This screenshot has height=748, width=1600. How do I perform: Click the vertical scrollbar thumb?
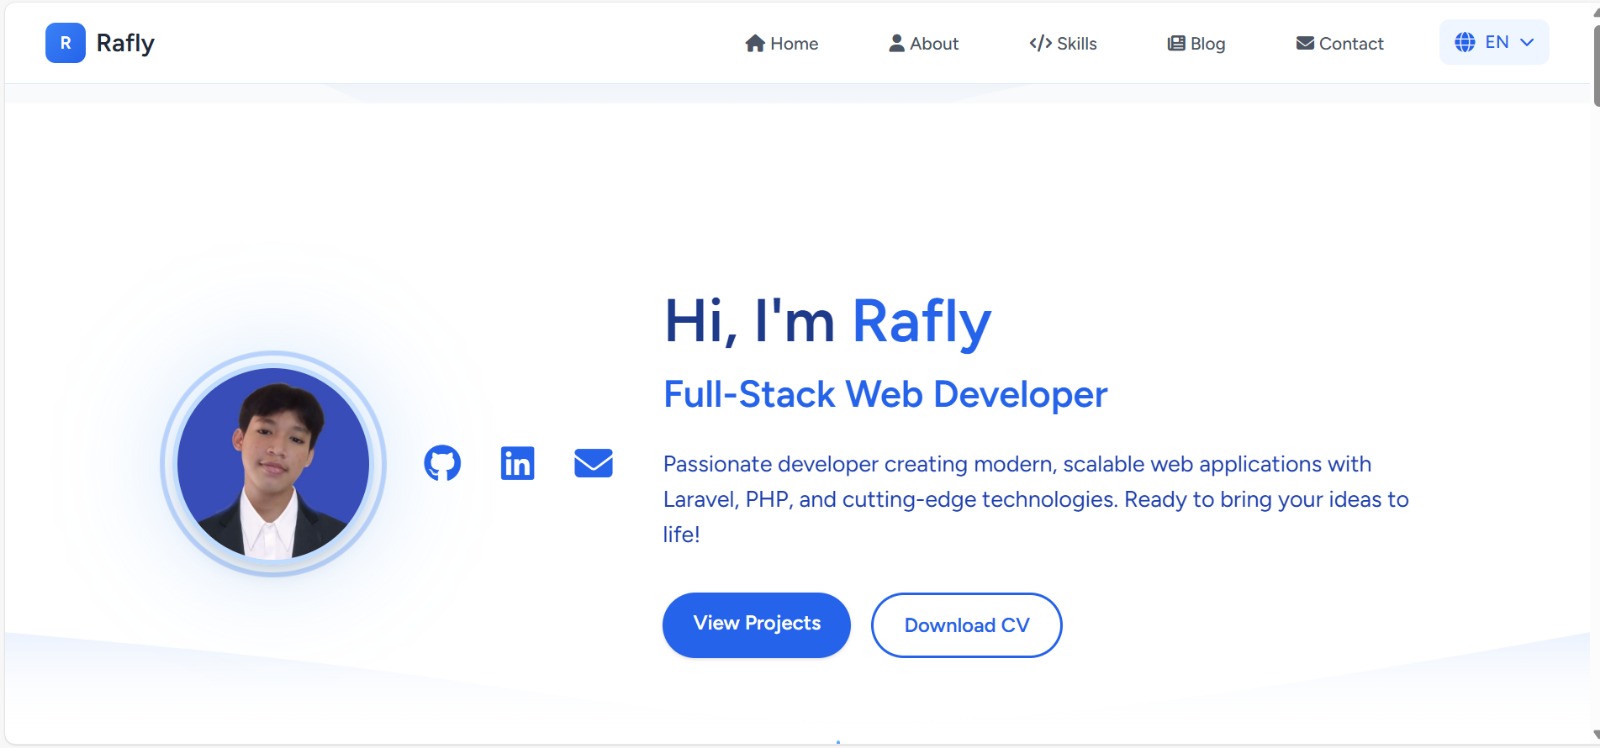[x=1595, y=60]
